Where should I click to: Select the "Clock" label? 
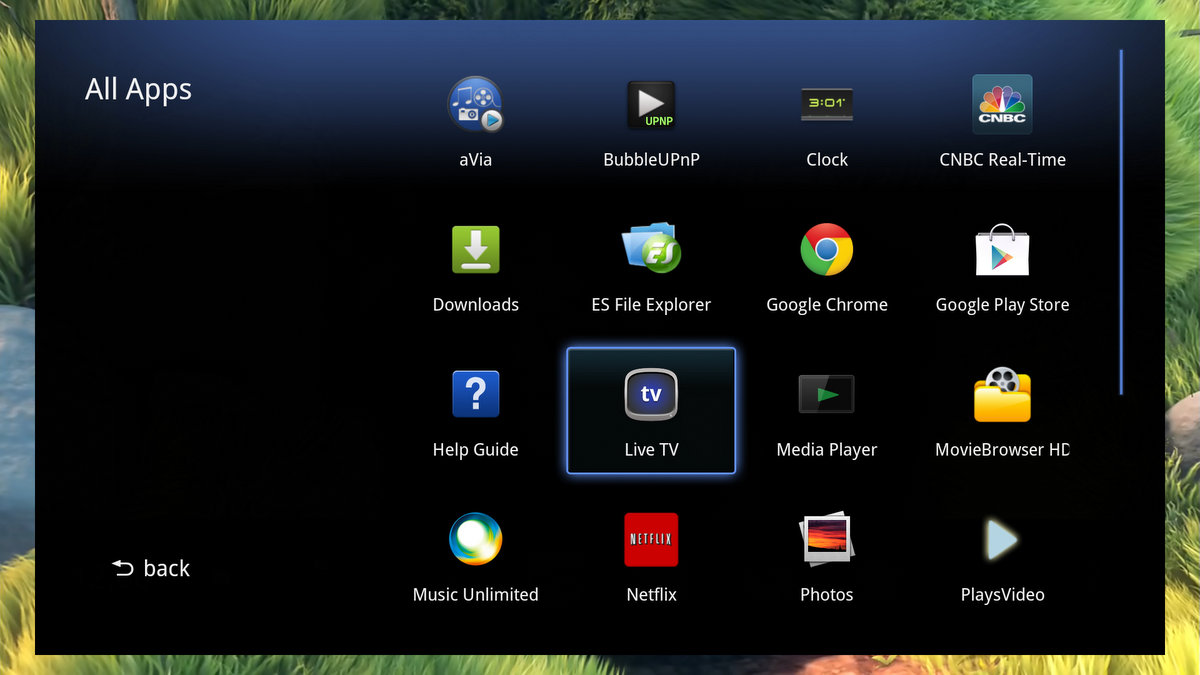click(x=827, y=159)
